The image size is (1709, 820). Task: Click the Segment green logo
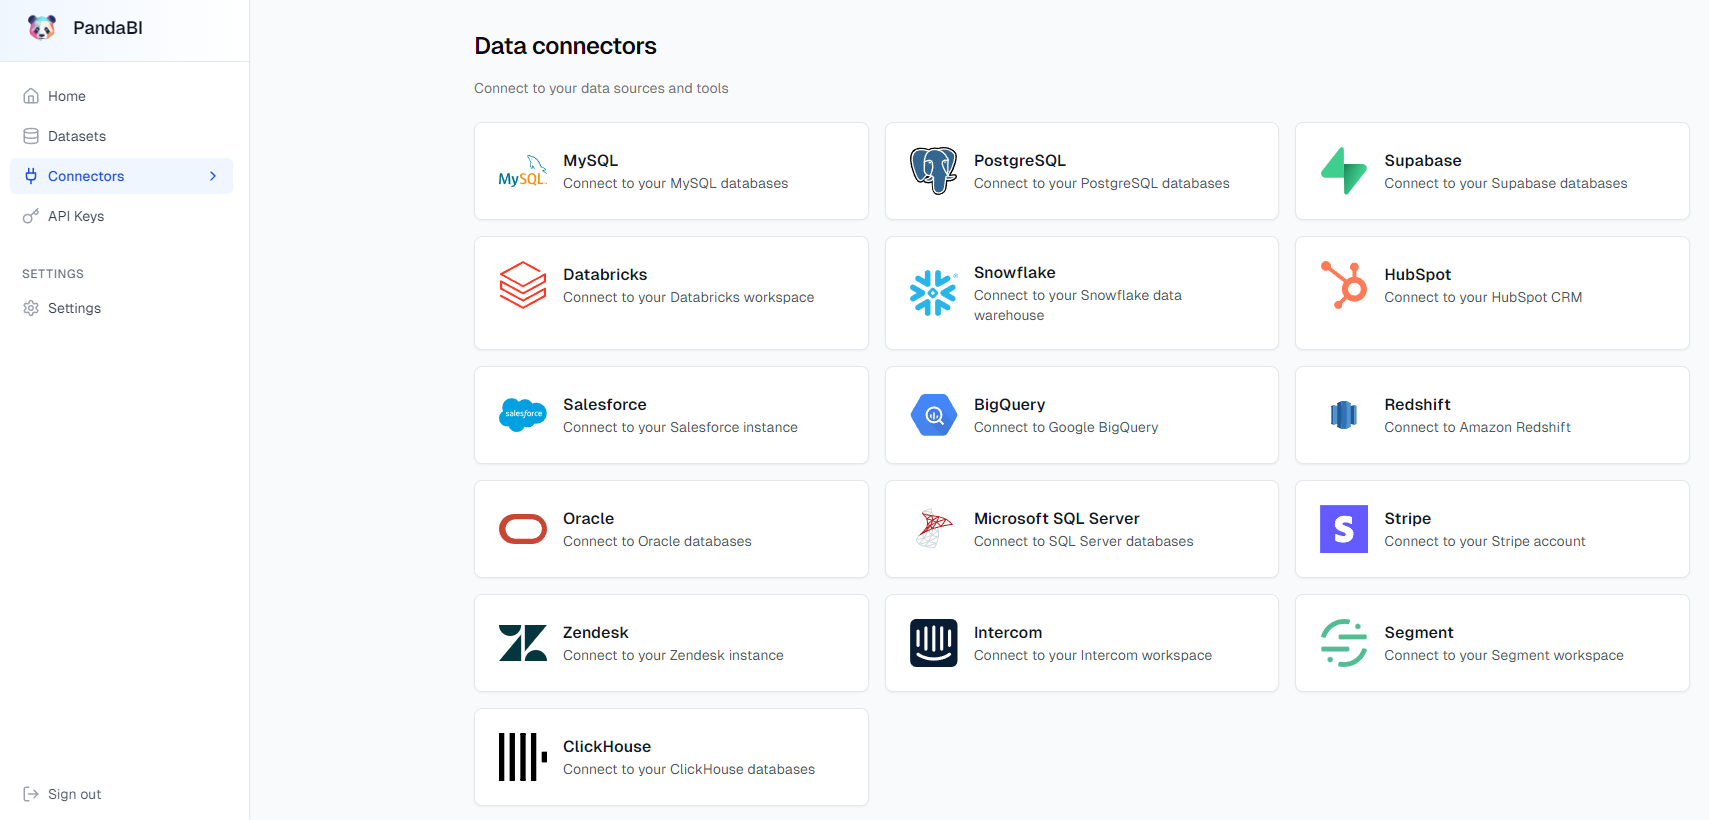pyautogui.click(x=1344, y=643)
